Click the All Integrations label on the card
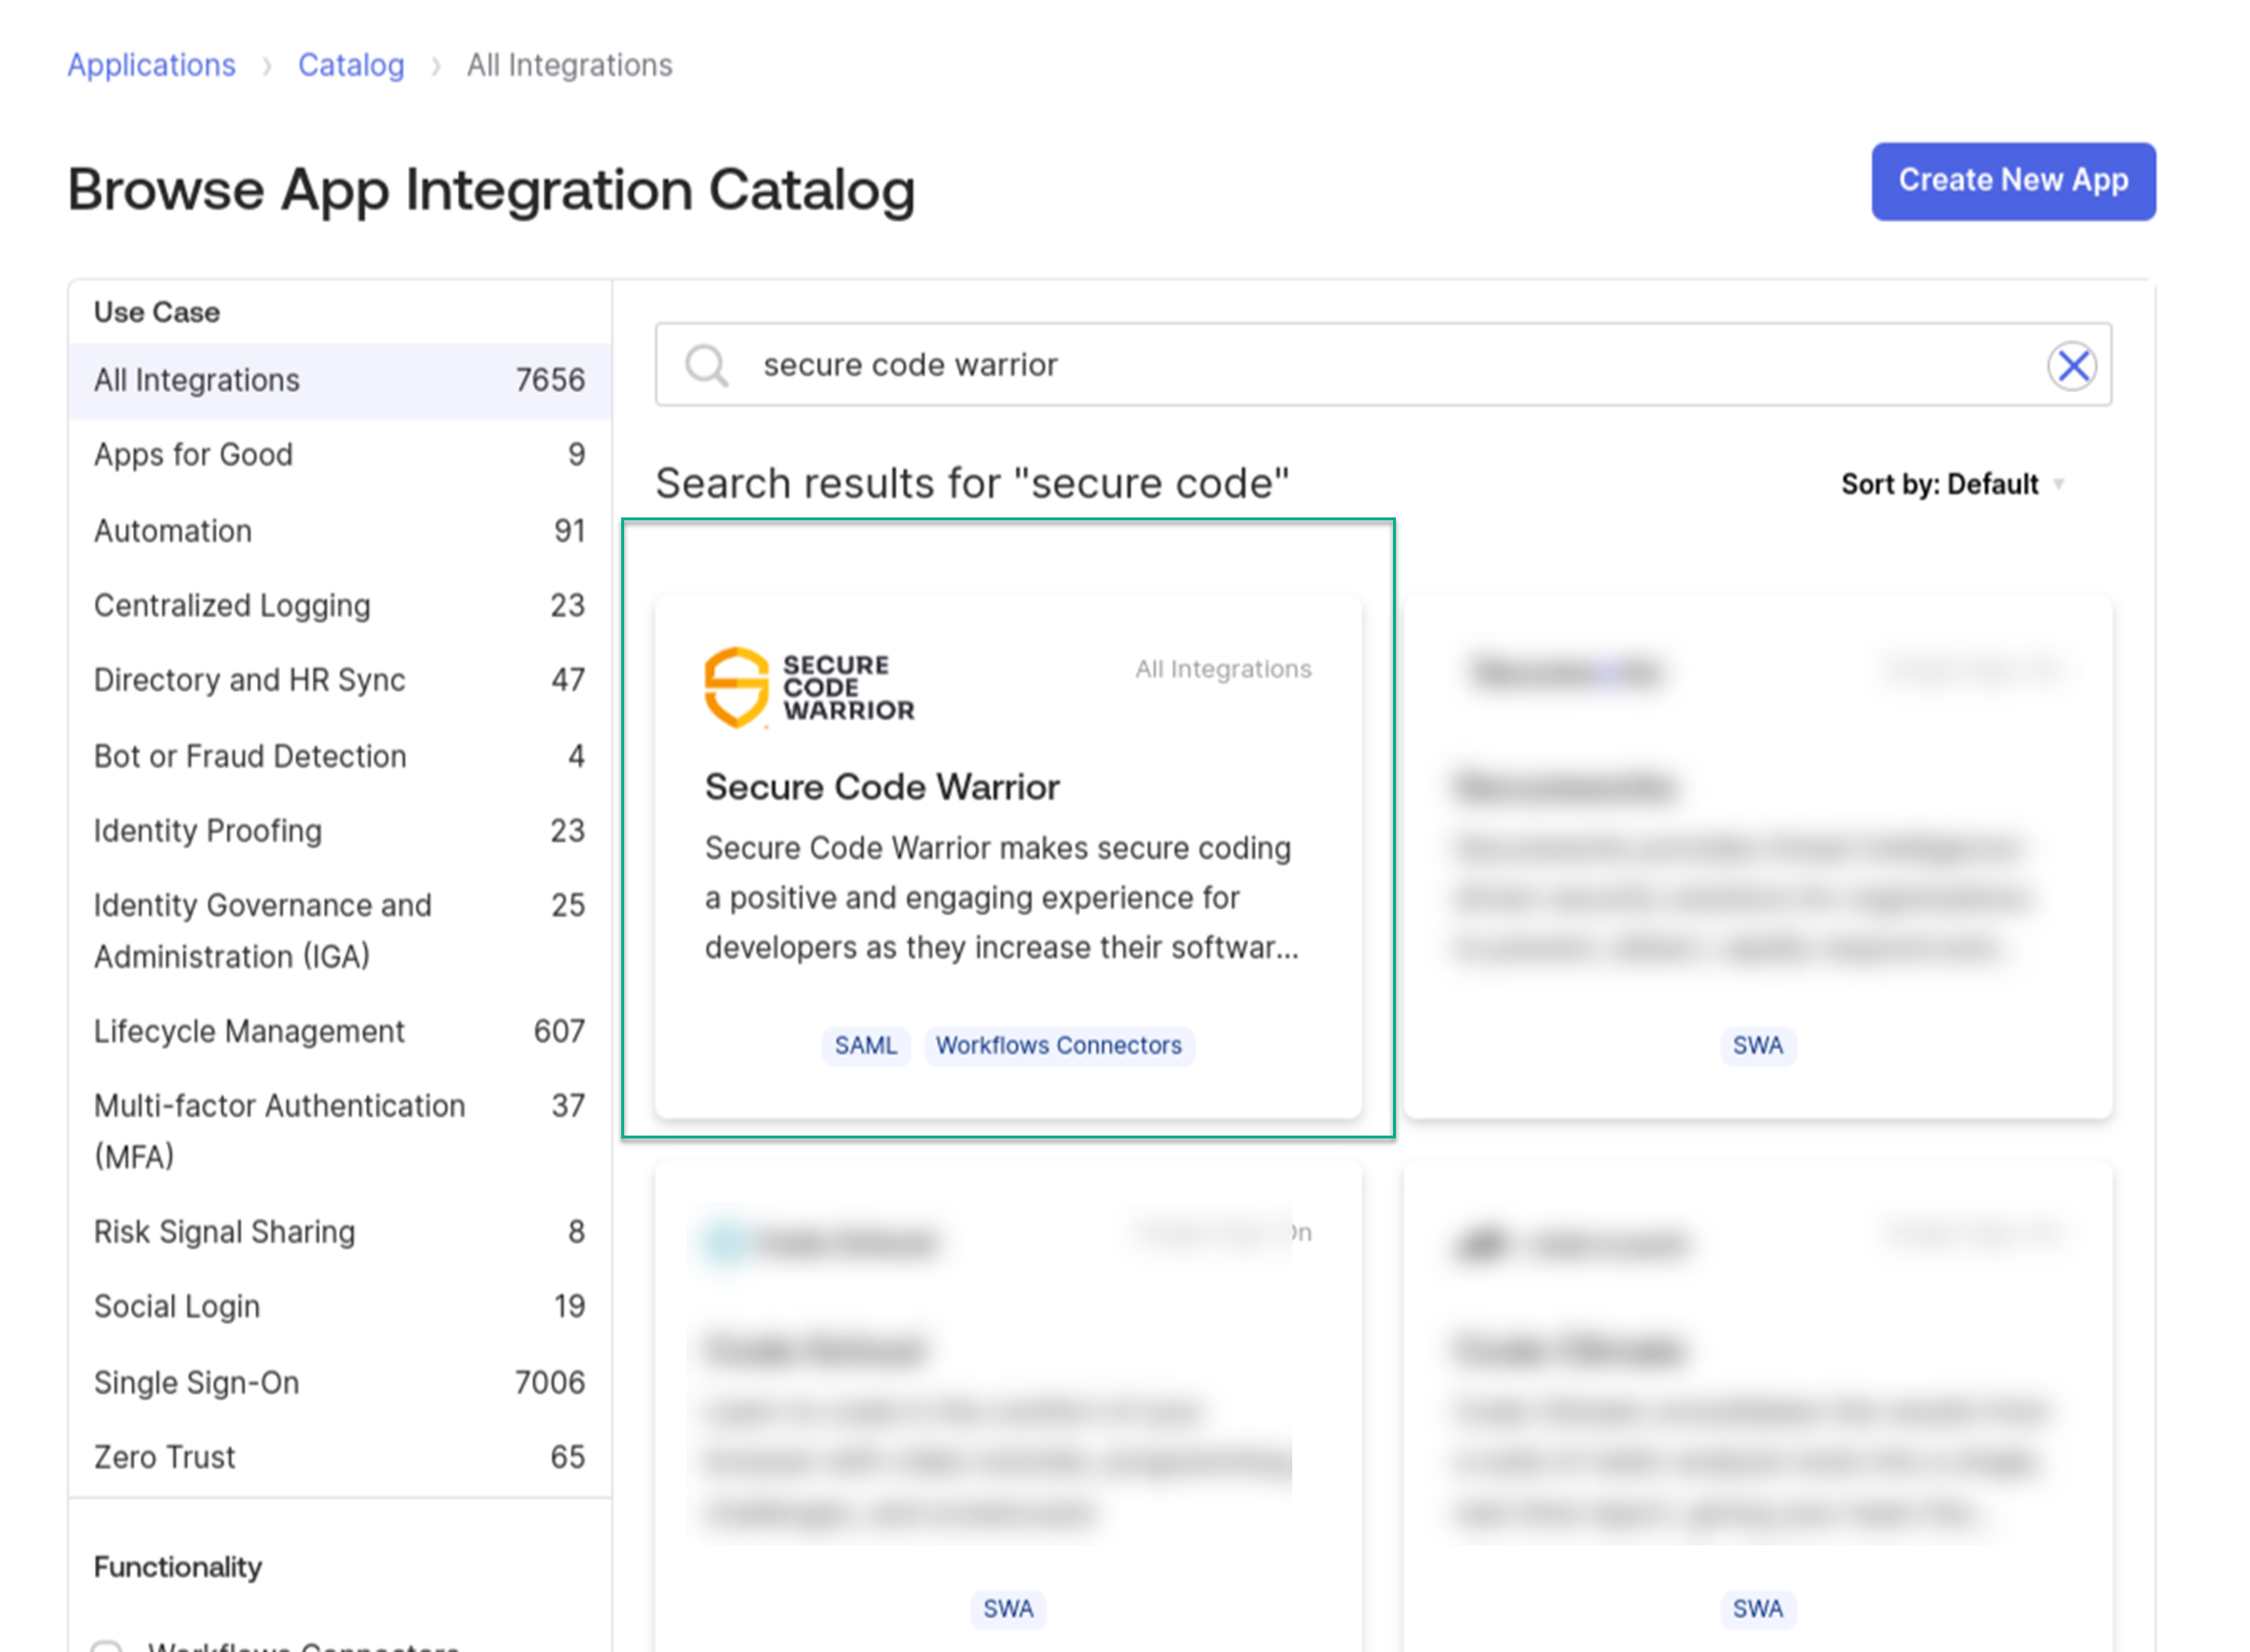The width and height of the screenshot is (2250, 1652). [x=1223, y=669]
